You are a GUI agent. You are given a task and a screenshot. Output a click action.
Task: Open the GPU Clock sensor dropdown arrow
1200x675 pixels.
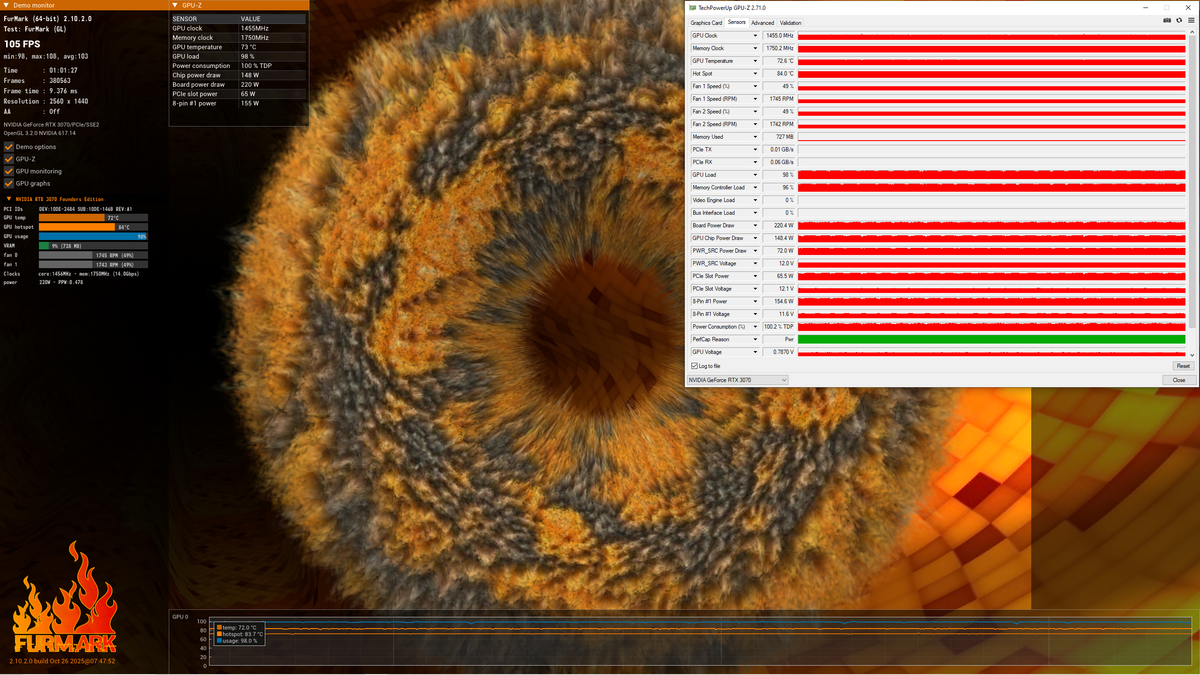pyautogui.click(x=755, y=36)
